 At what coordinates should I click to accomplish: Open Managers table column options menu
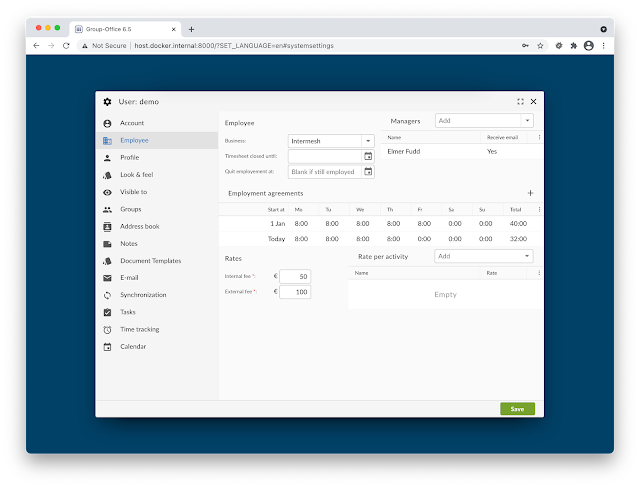pyautogui.click(x=539, y=138)
